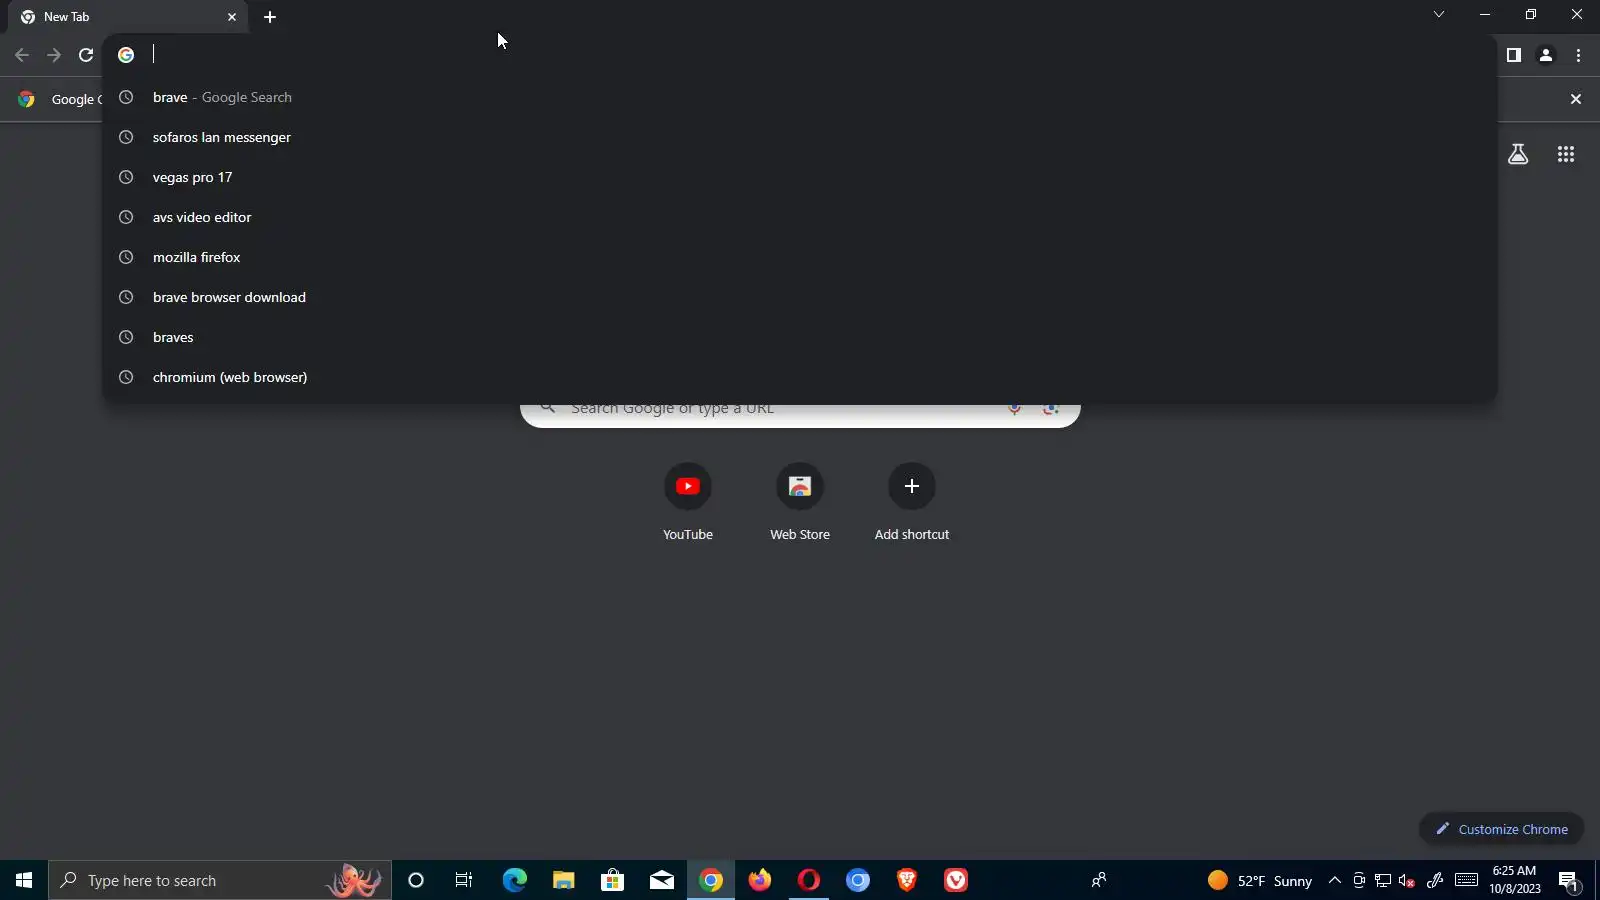Reload the page with the refresh icon
The width and height of the screenshot is (1600, 900).
point(86,55)
